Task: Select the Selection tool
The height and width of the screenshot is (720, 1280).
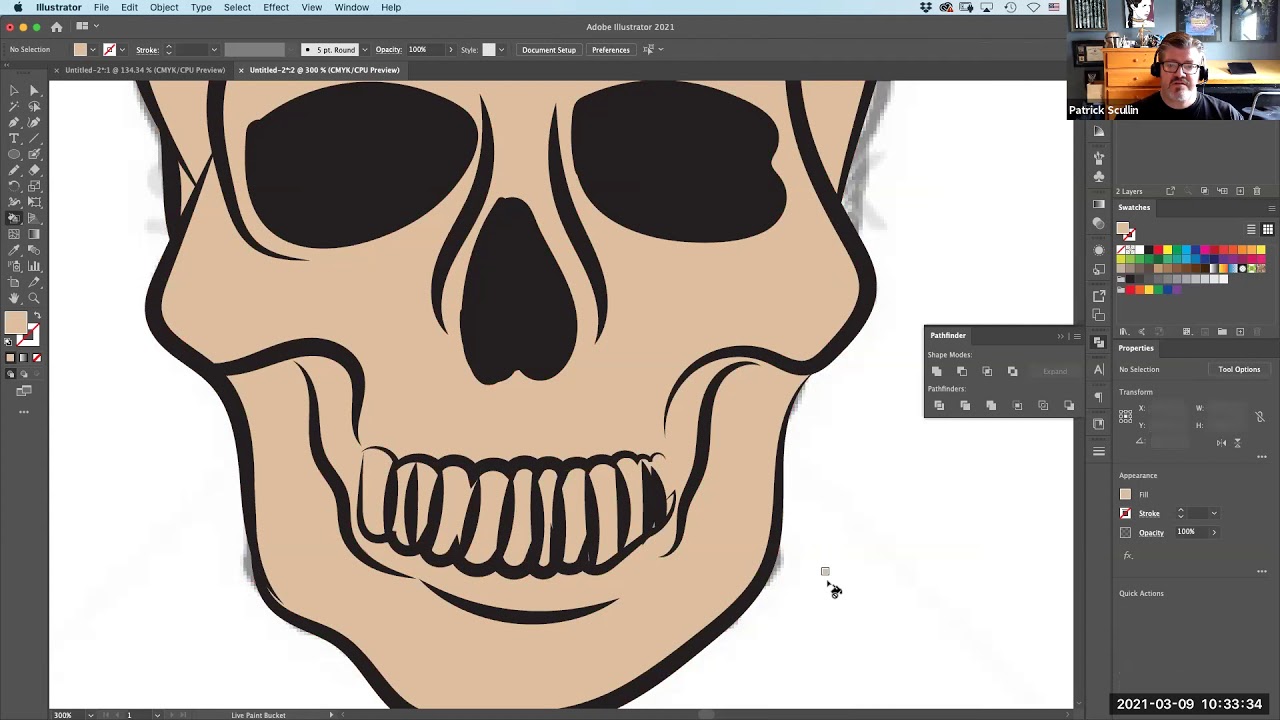Action: coord(14,90)
